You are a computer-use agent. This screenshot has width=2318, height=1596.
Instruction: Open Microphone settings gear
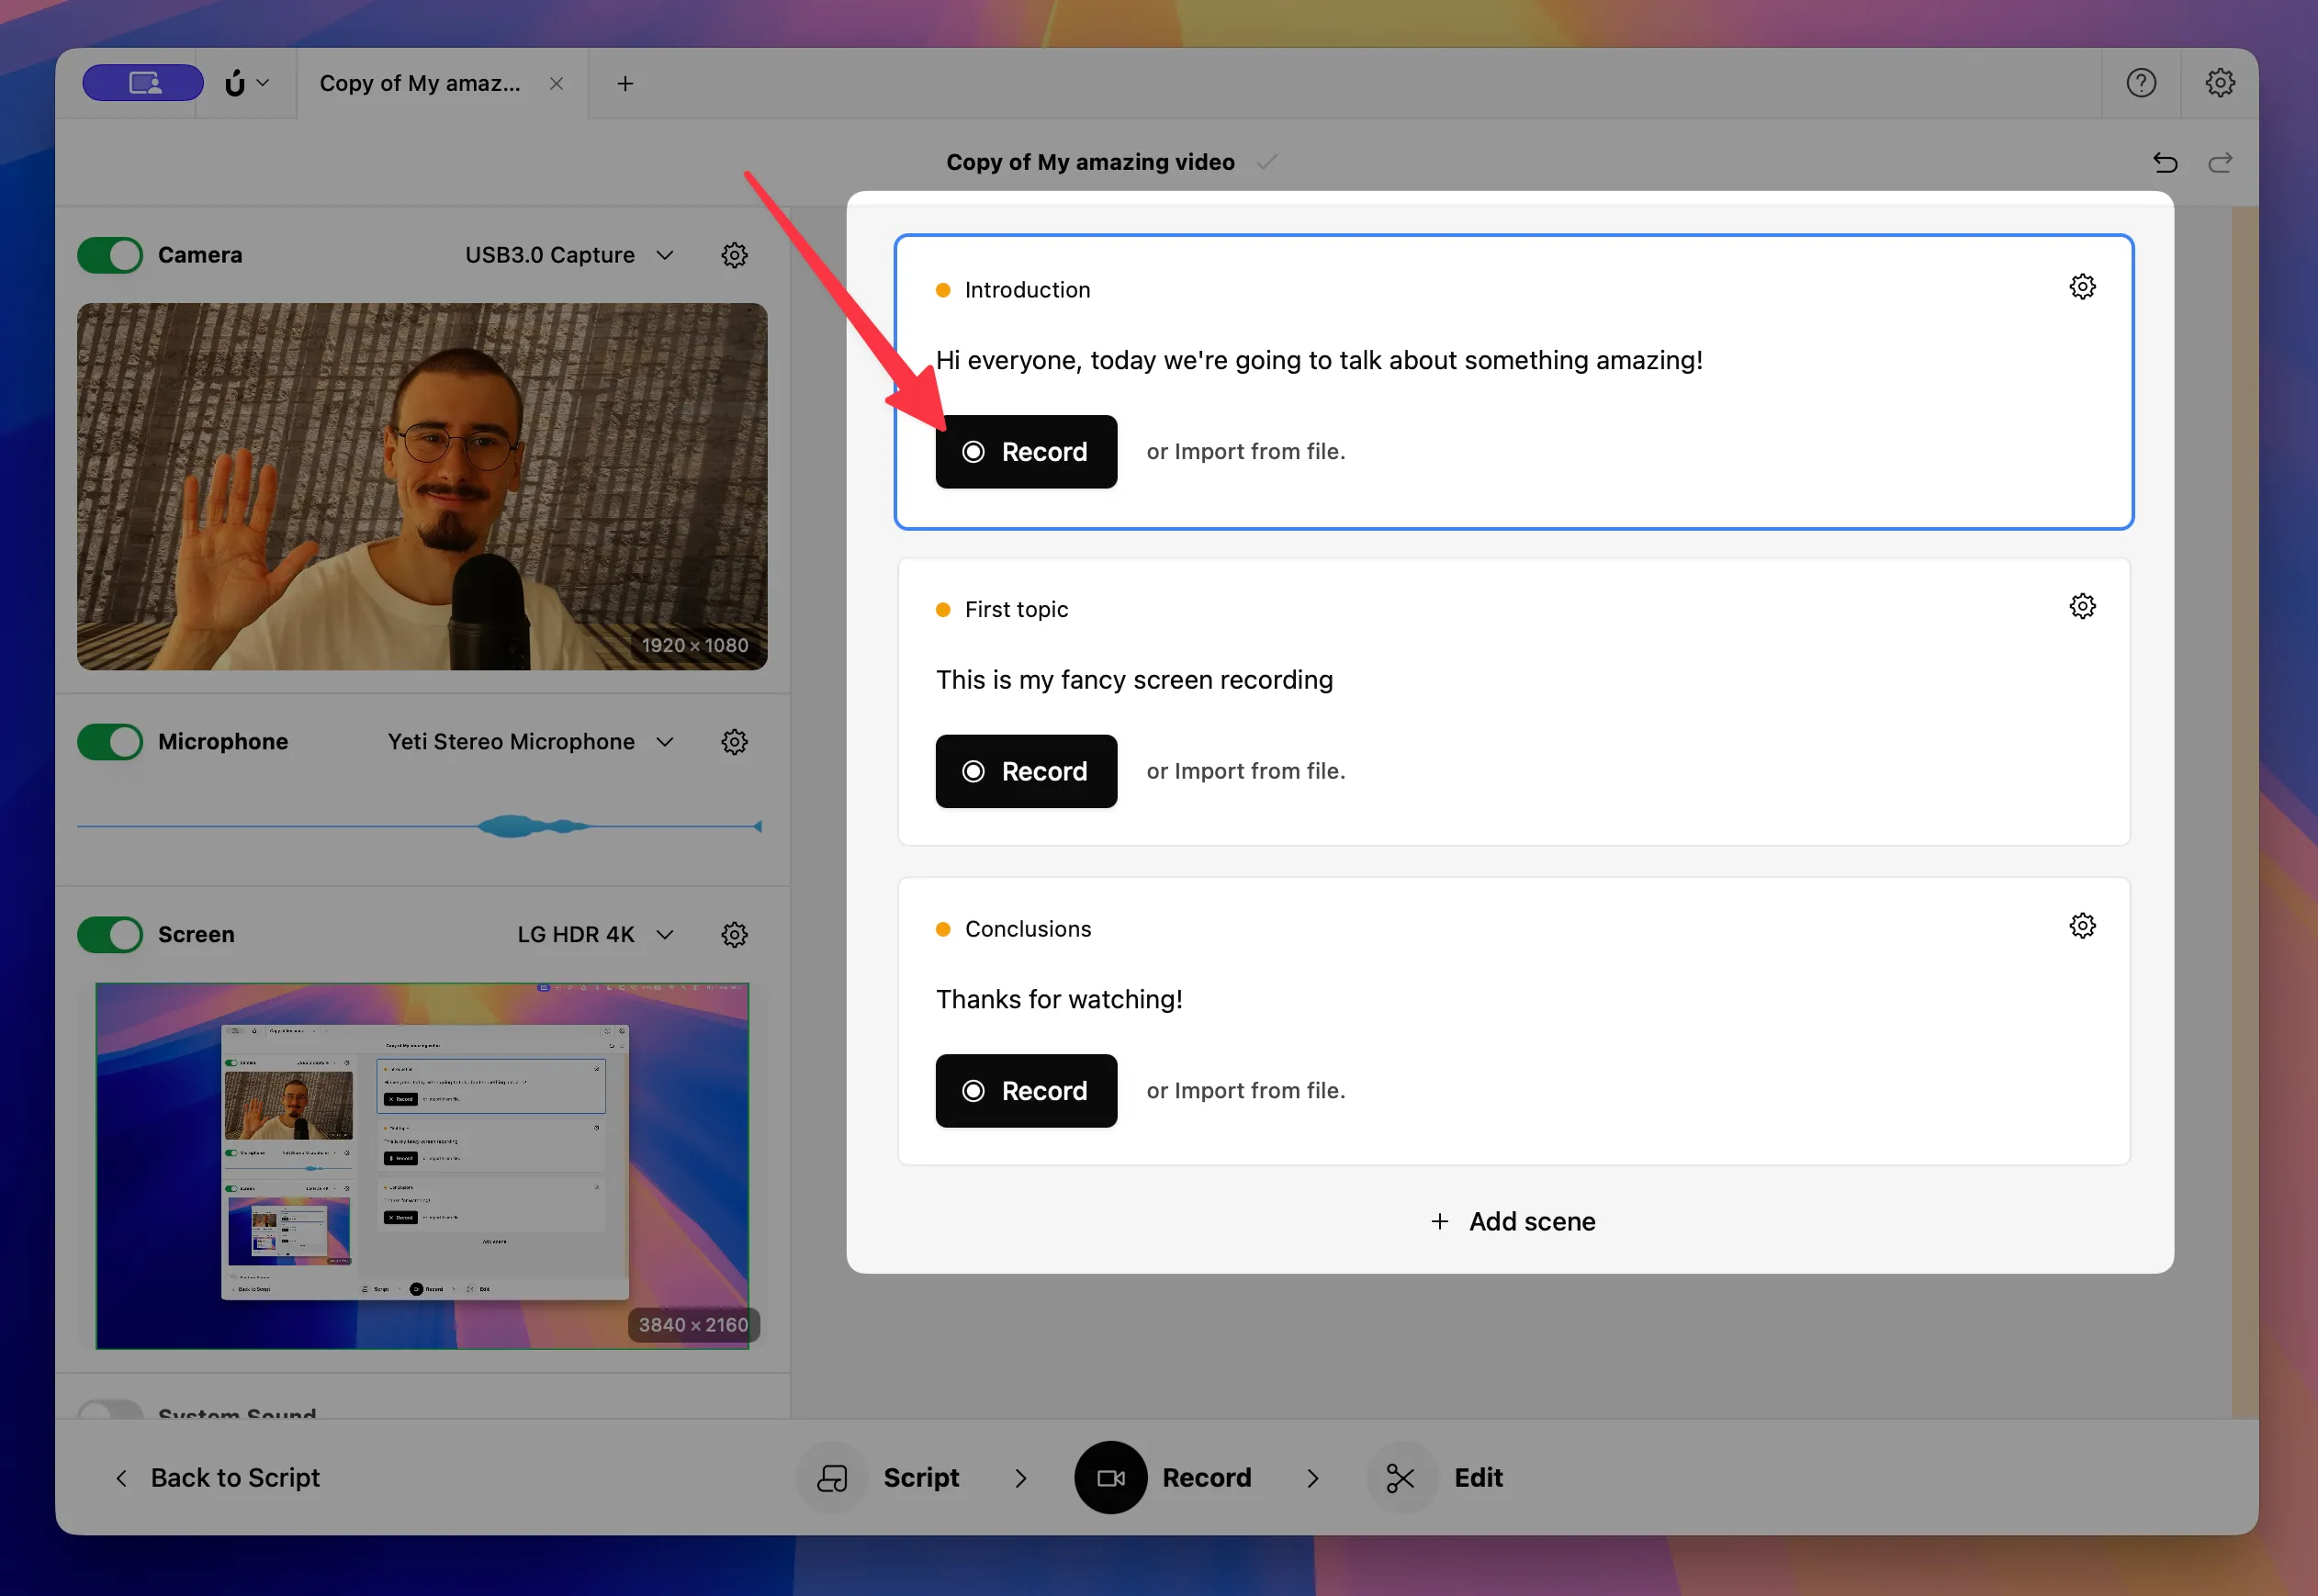[734, 742]
